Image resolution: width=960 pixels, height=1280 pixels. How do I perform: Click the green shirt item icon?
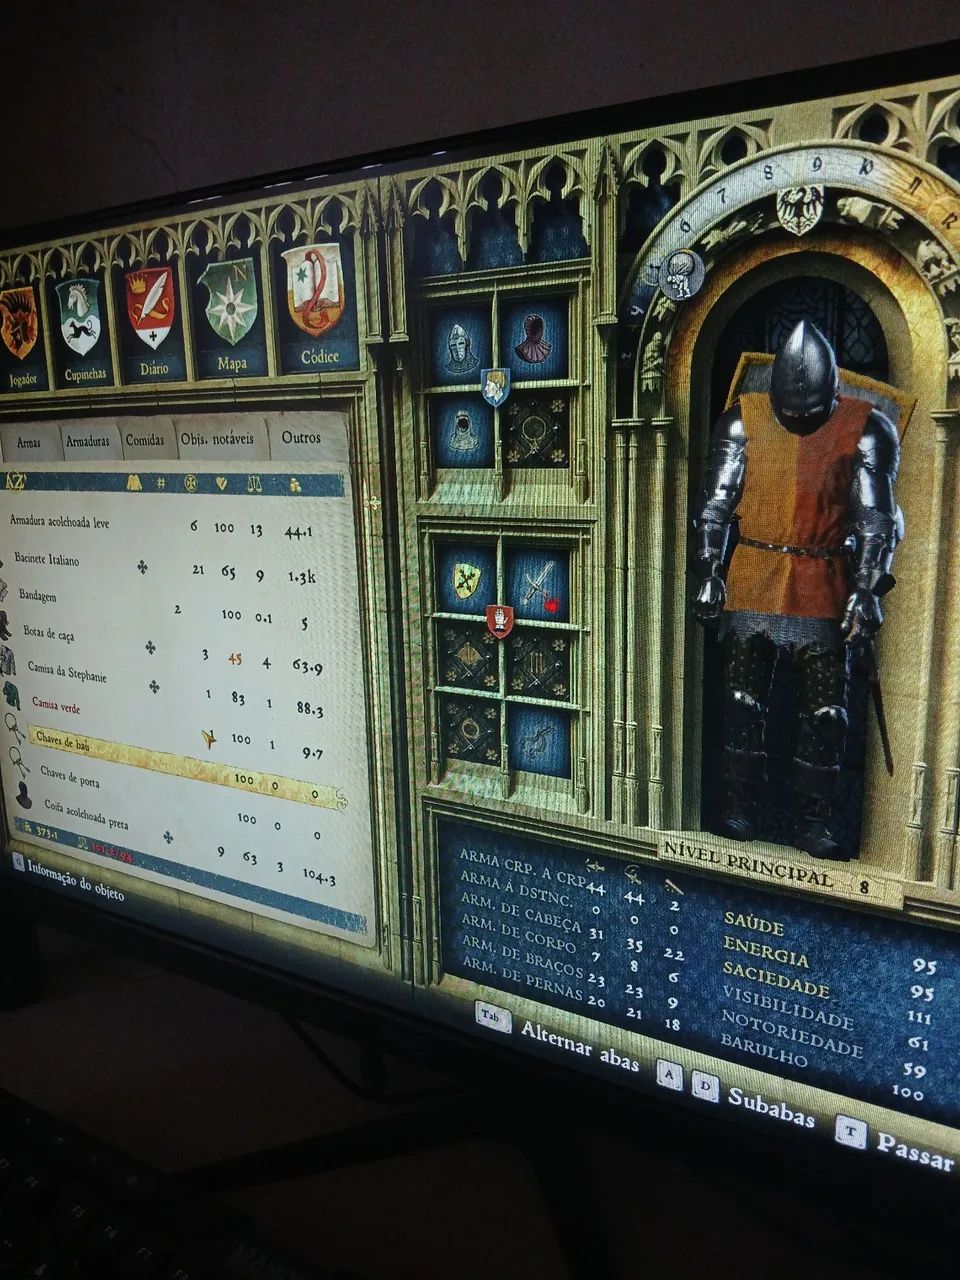[x=10, y=694]
